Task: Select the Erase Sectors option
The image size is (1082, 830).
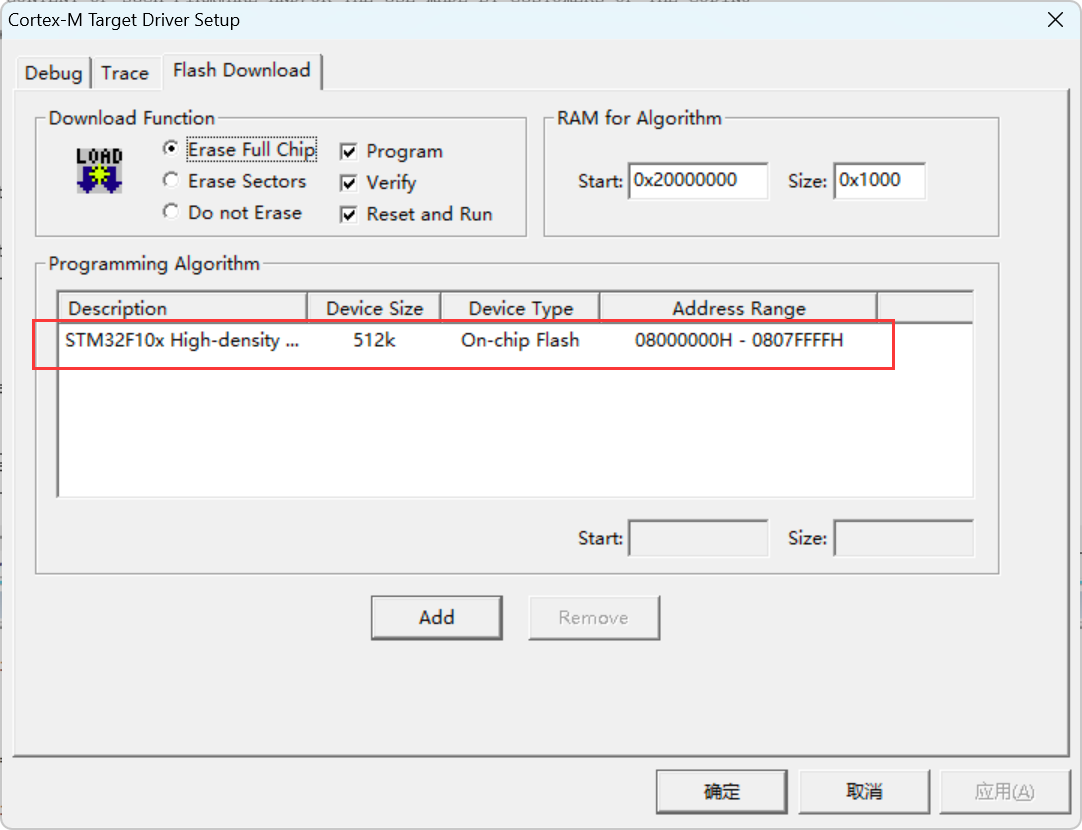Action: tap(171, 181)
